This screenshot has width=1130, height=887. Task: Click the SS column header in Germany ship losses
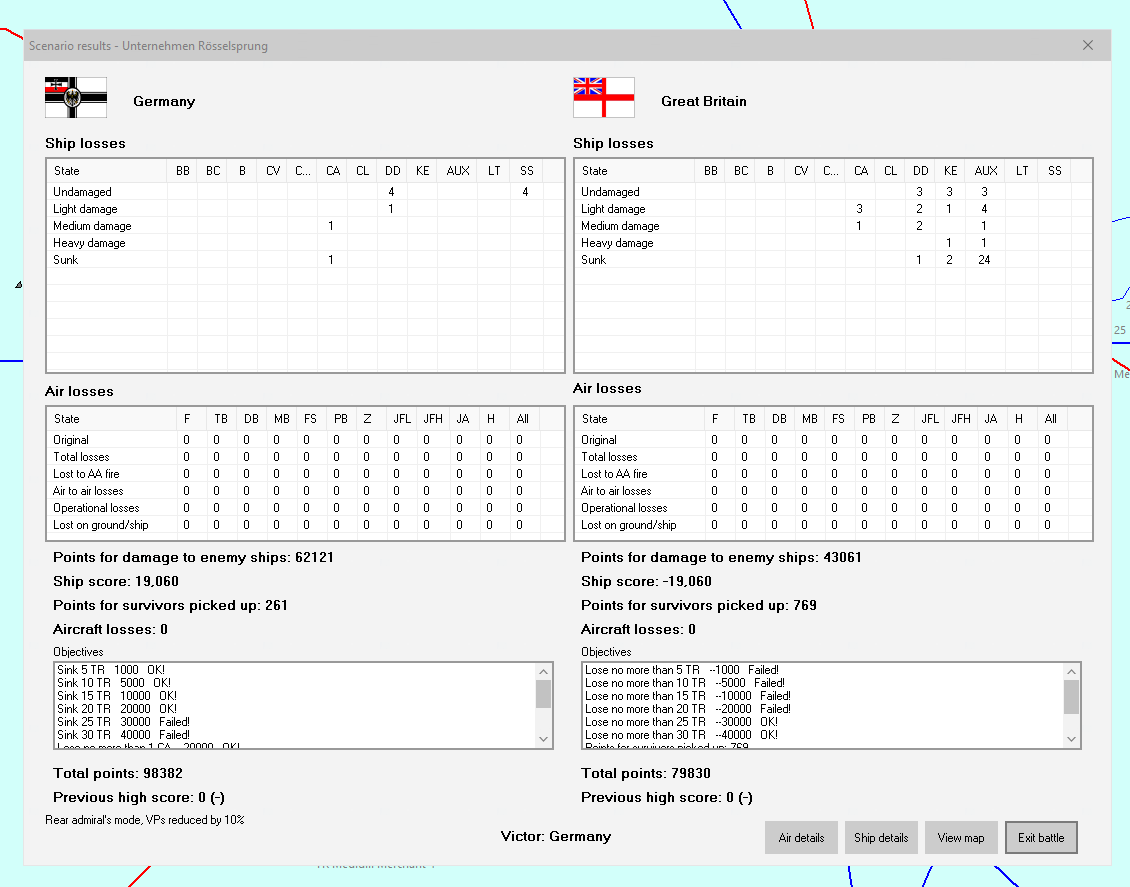point(527,171)
